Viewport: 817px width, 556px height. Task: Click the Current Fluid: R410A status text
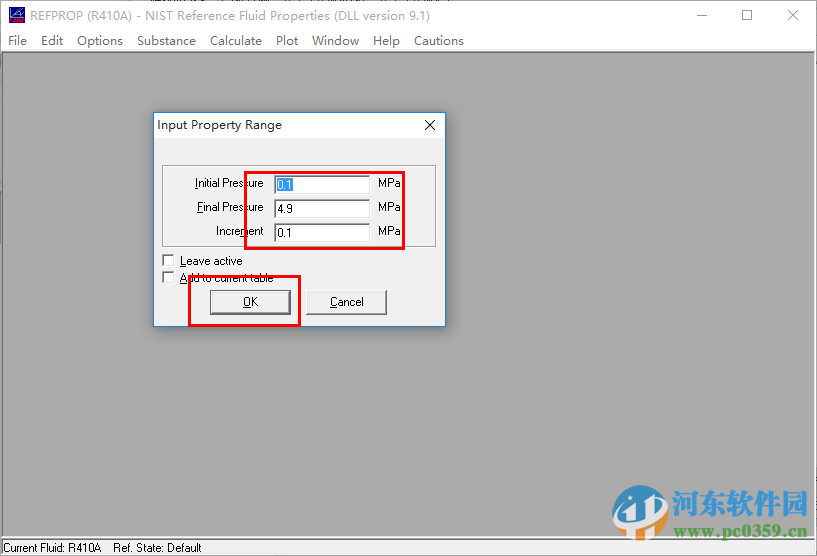[x=52, y=548]
